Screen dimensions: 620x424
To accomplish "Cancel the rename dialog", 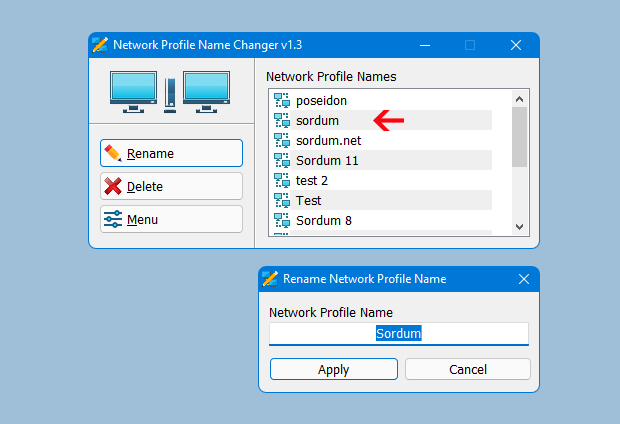I will click(x=468, y=369).
